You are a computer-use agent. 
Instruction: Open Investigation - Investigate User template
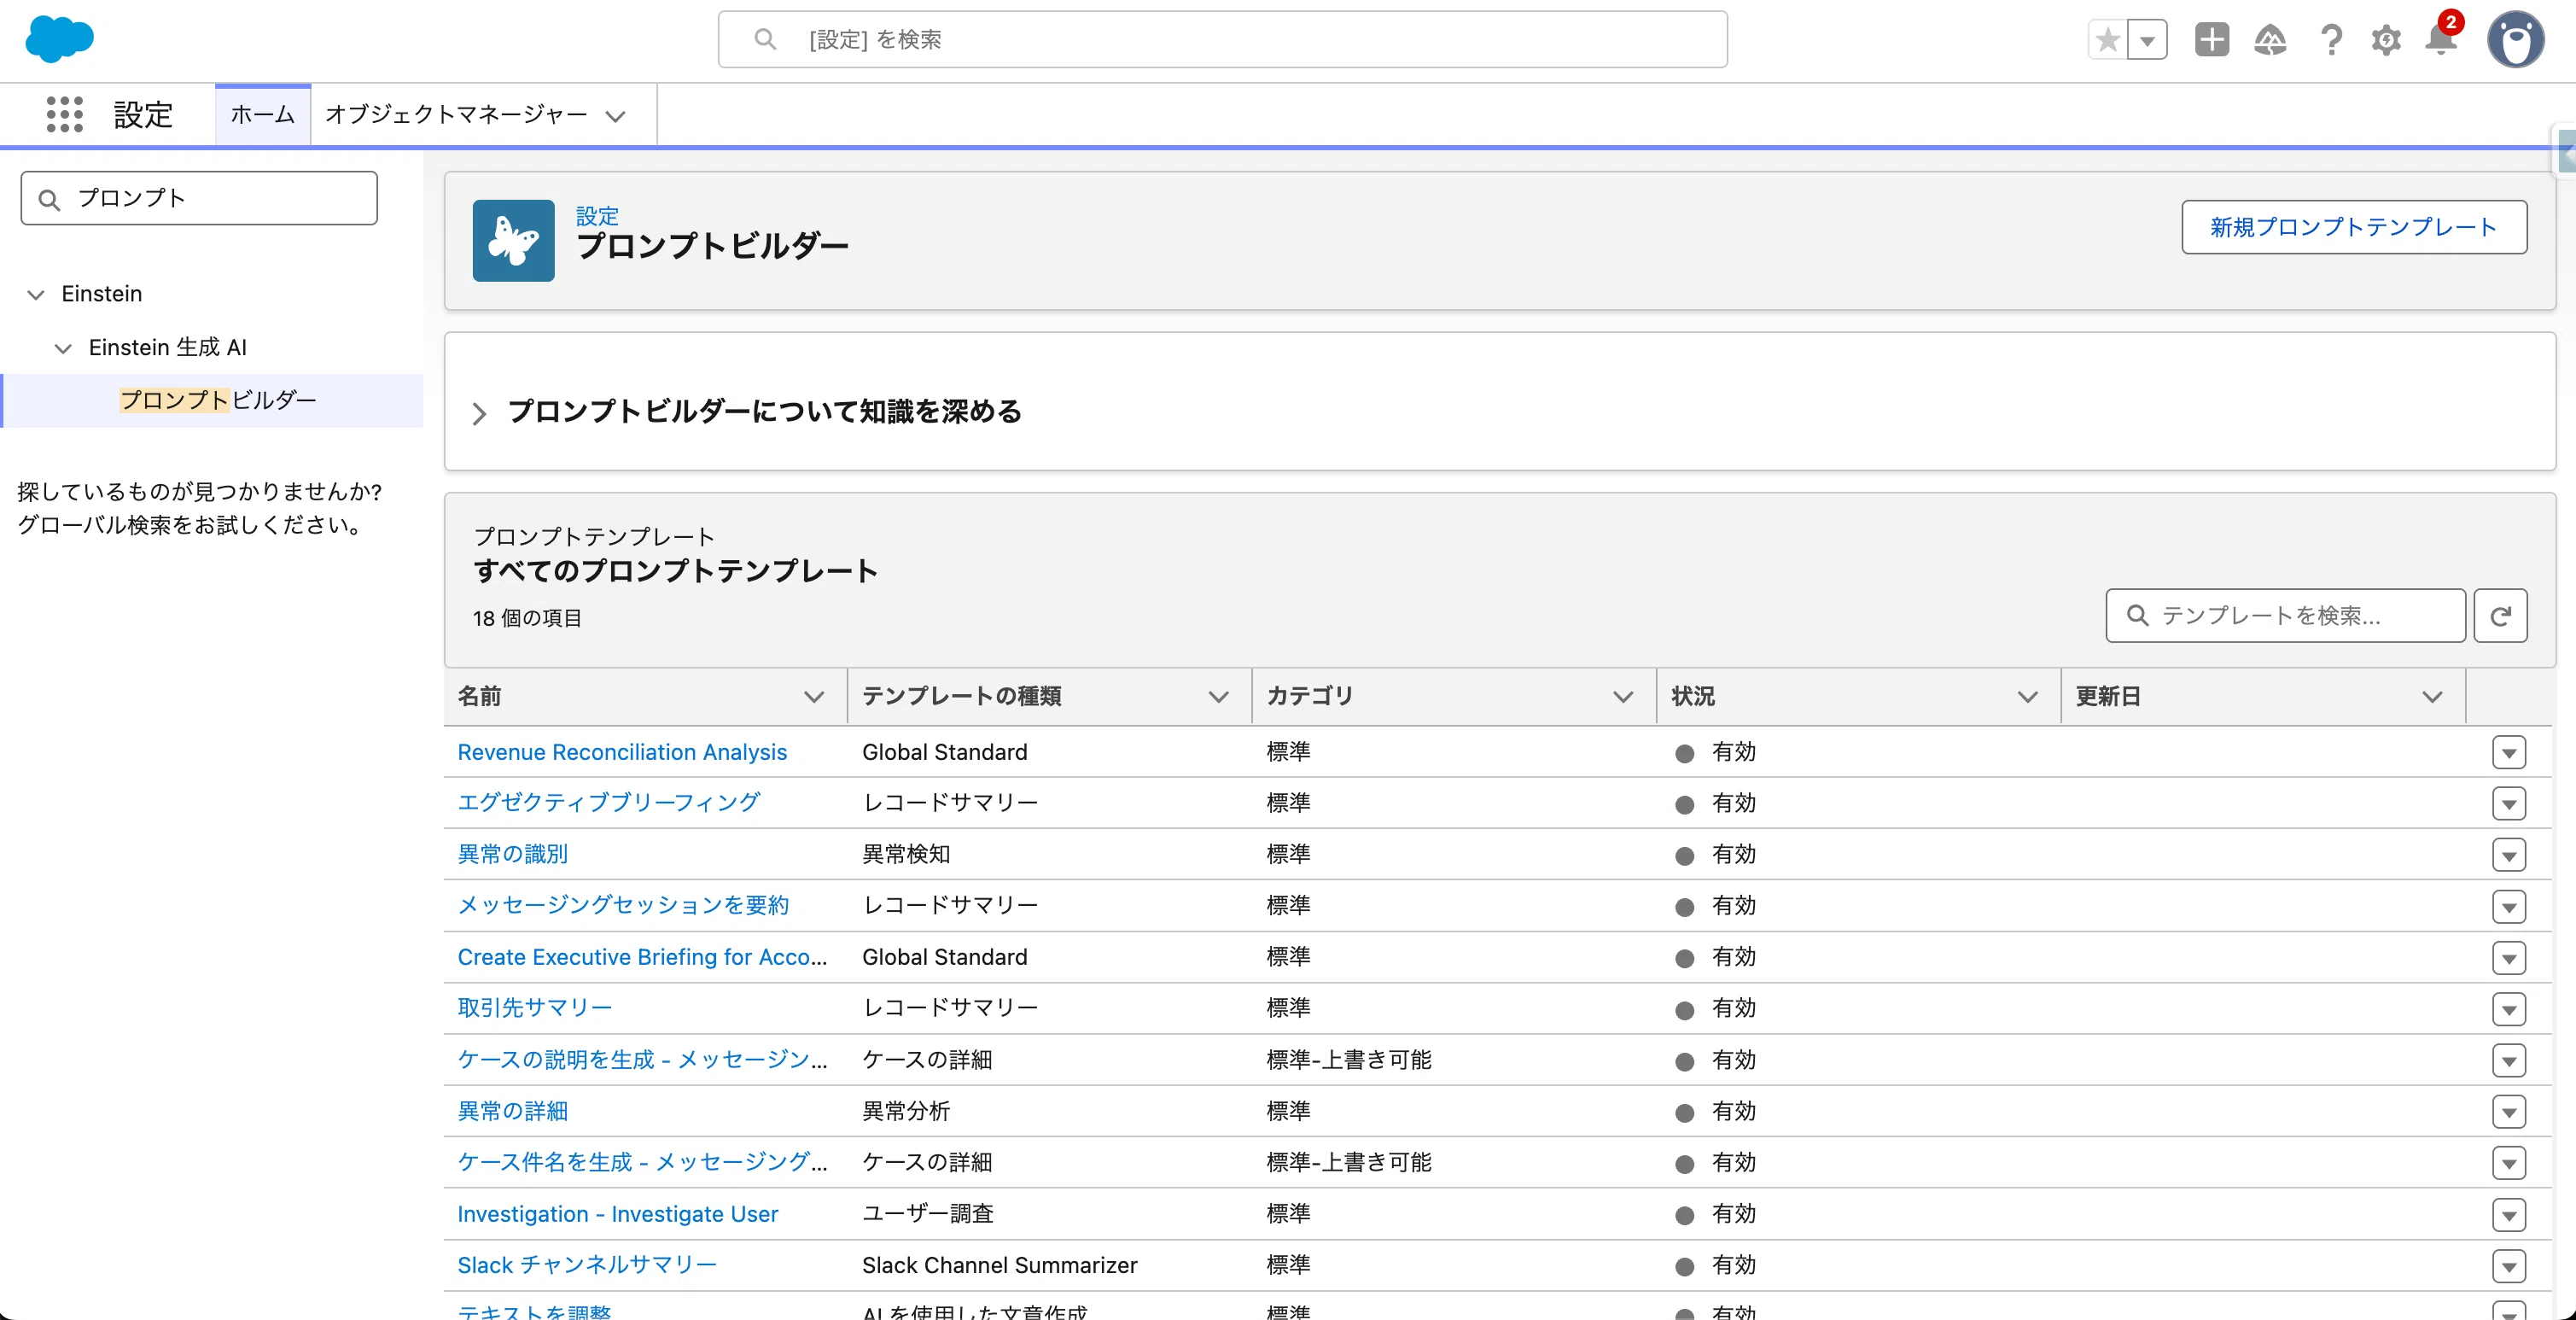click(617, 1214)
